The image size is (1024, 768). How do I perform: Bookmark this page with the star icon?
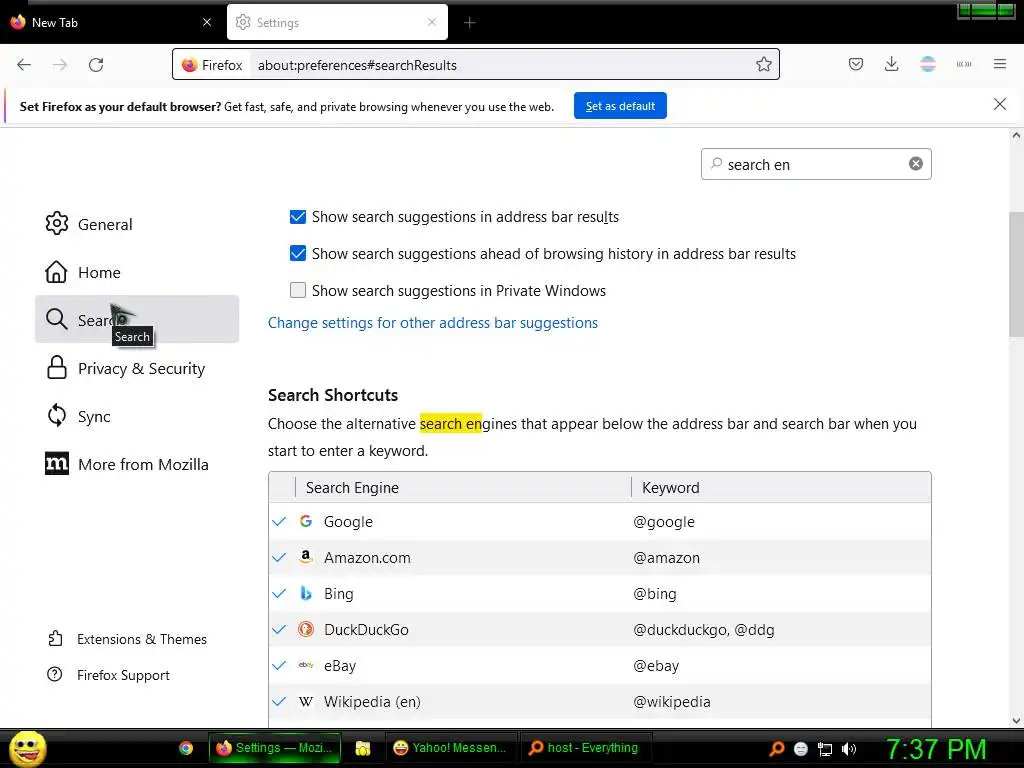coord(763,64)
